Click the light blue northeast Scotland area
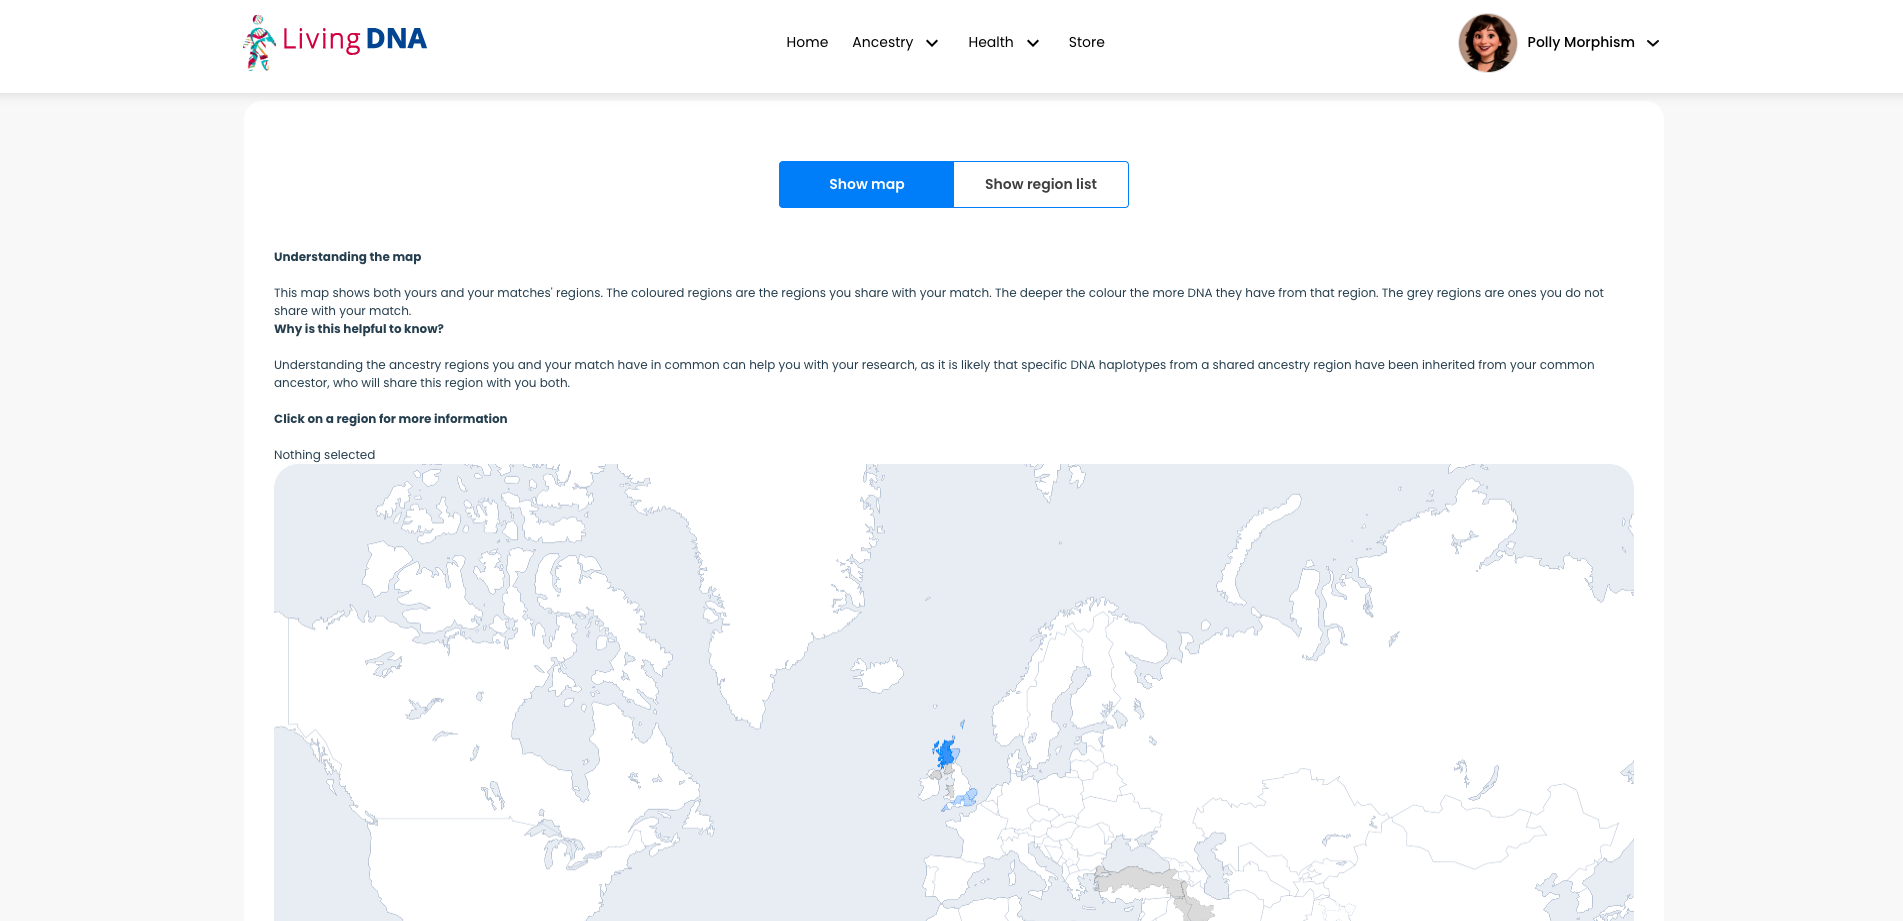The width and height of the screenshot is (1903, 921). pos(956,754)
